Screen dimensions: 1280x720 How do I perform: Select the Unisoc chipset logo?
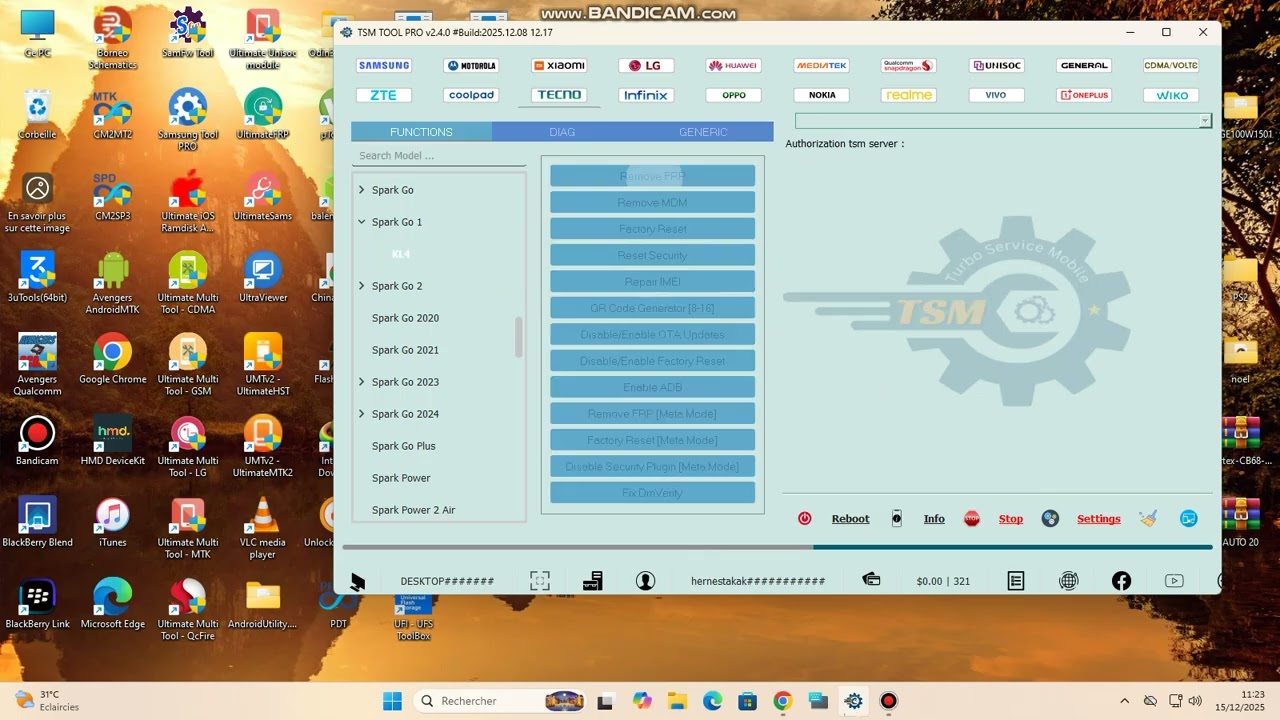(996, 66)
